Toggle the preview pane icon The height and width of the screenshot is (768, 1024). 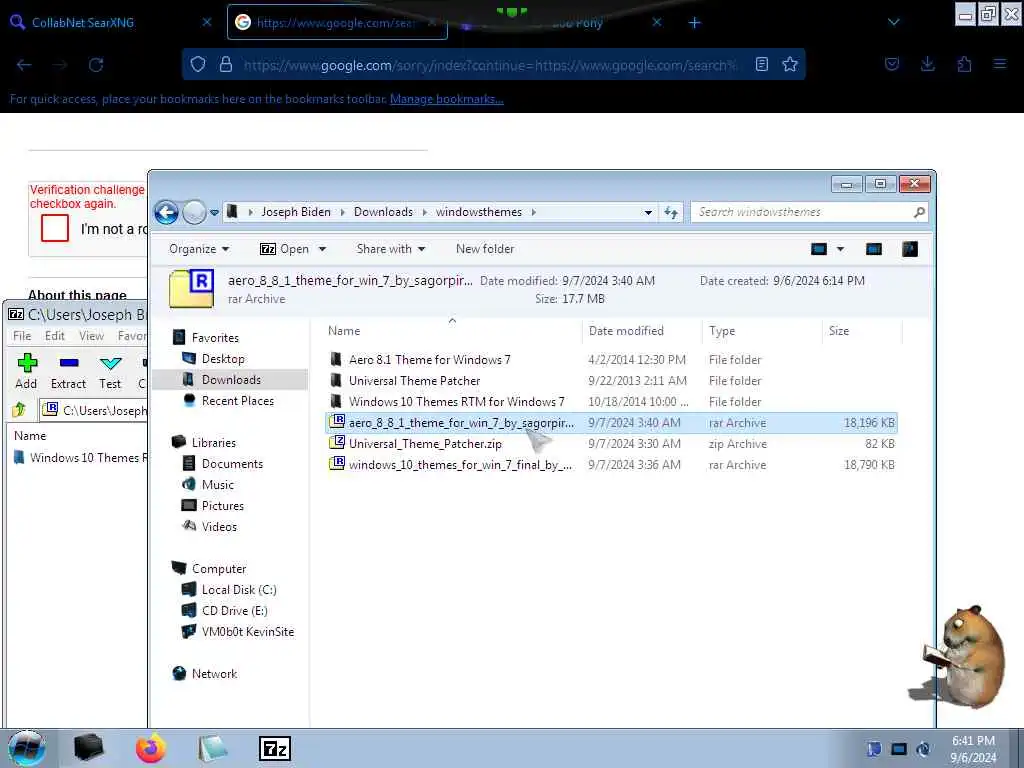click(x=874, y=249)
